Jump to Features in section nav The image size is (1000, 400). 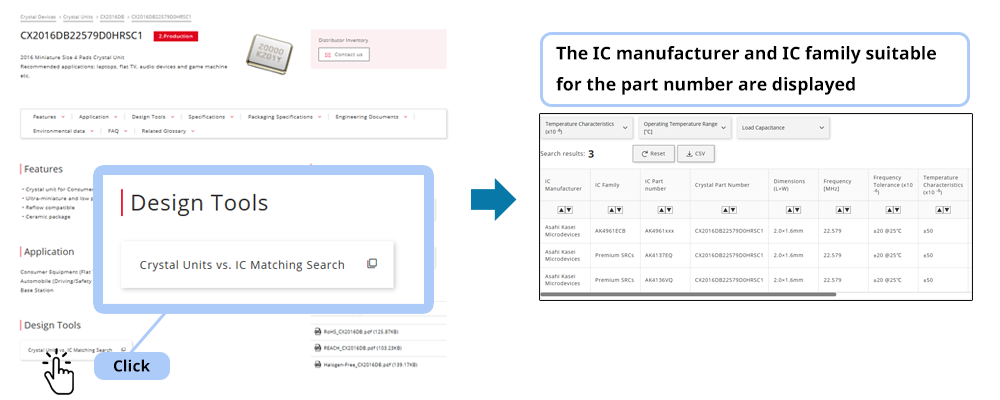tap(48, 117)
